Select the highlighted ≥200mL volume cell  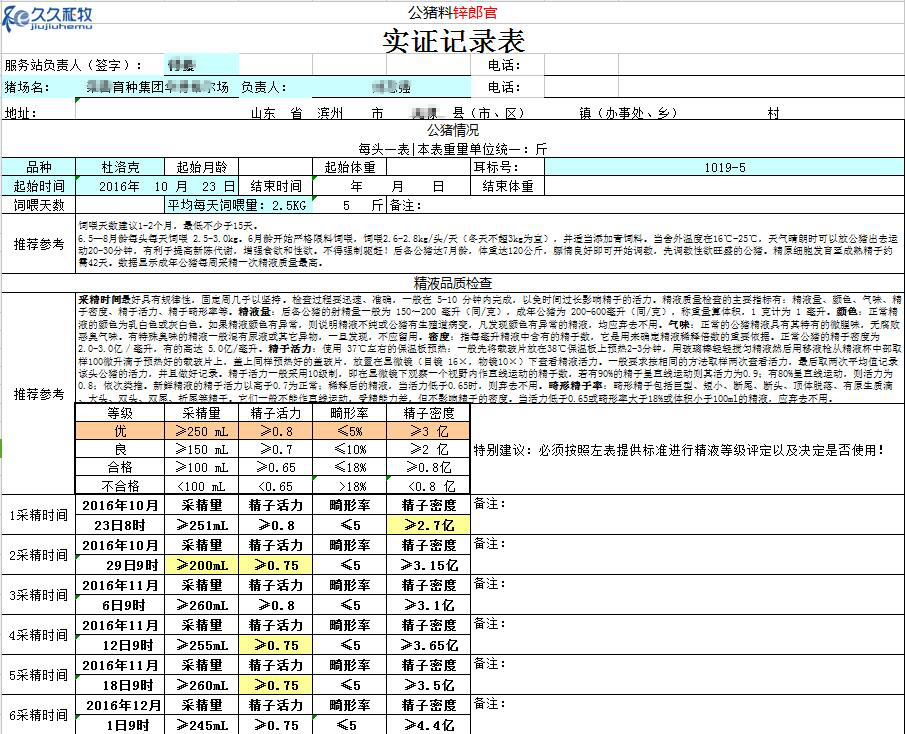click(x=201, y=565)
